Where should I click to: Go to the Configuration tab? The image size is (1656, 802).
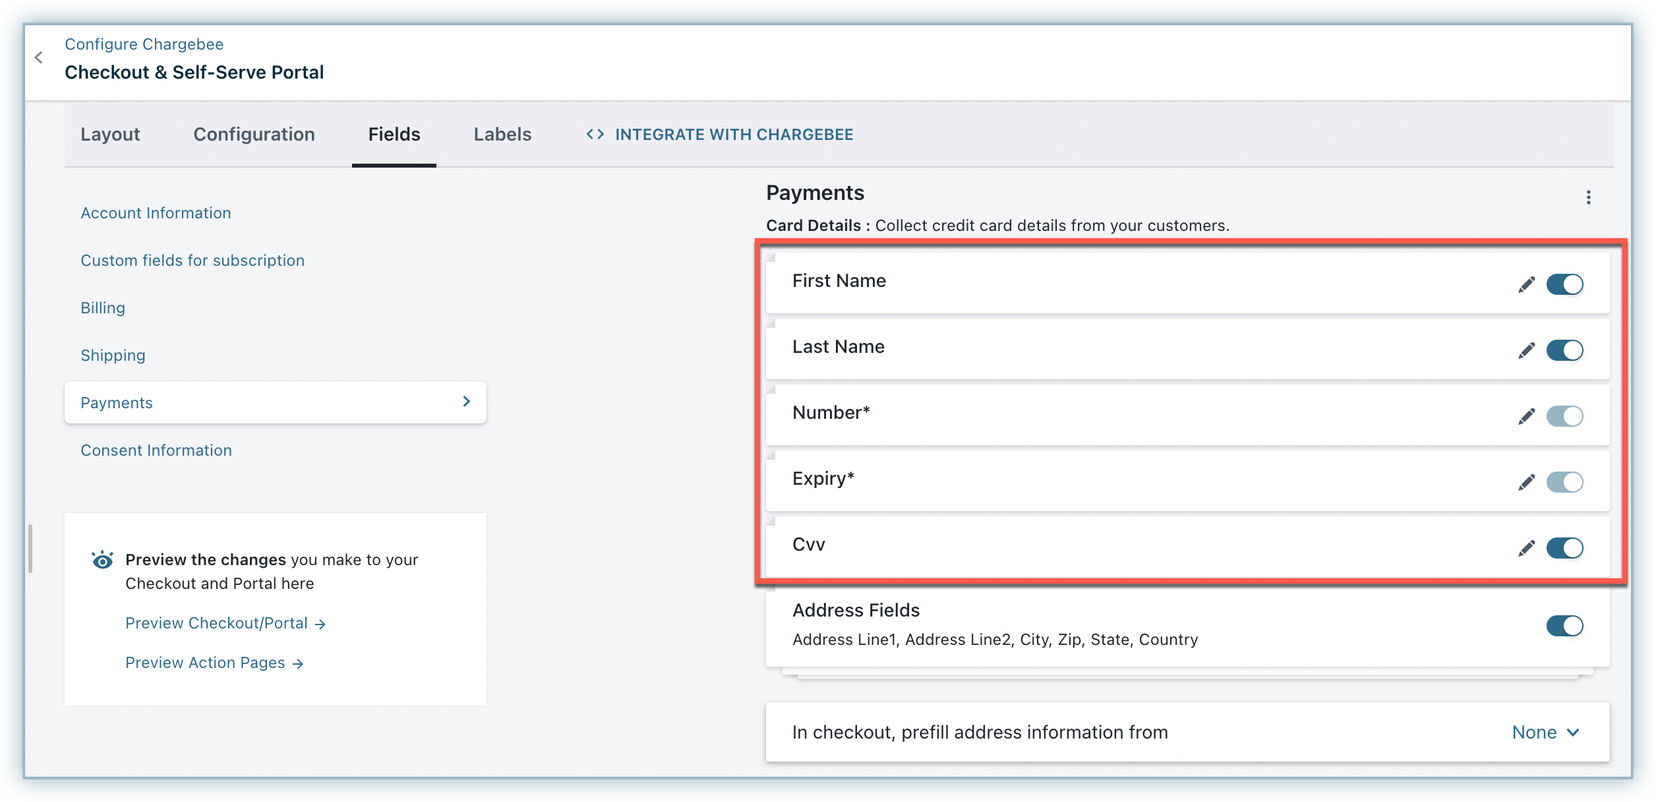pyautogui.click(x=254, y=135)
